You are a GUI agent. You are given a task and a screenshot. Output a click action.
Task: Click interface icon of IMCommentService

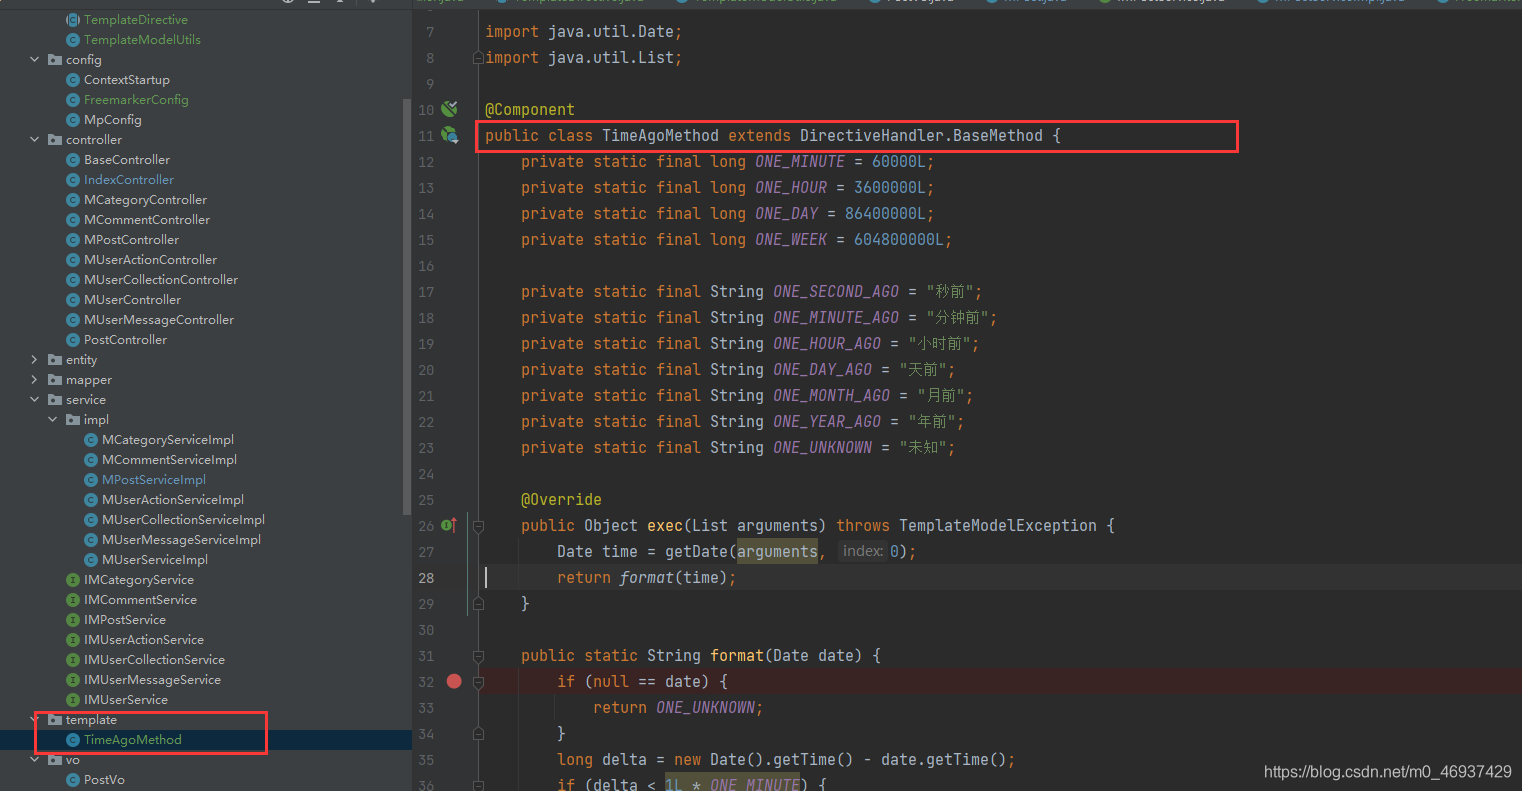pos(73,600)
